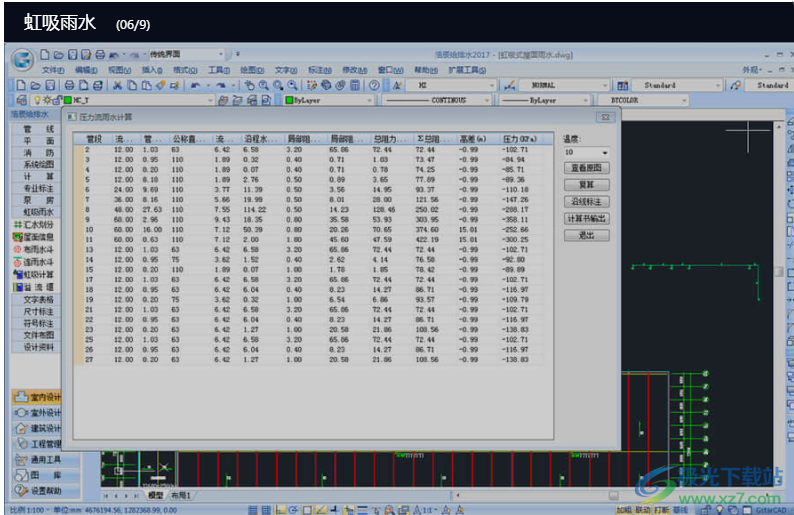Click the 复算 button in dialog
Screen dimensions: 794x515
click(x=586, y=185)
